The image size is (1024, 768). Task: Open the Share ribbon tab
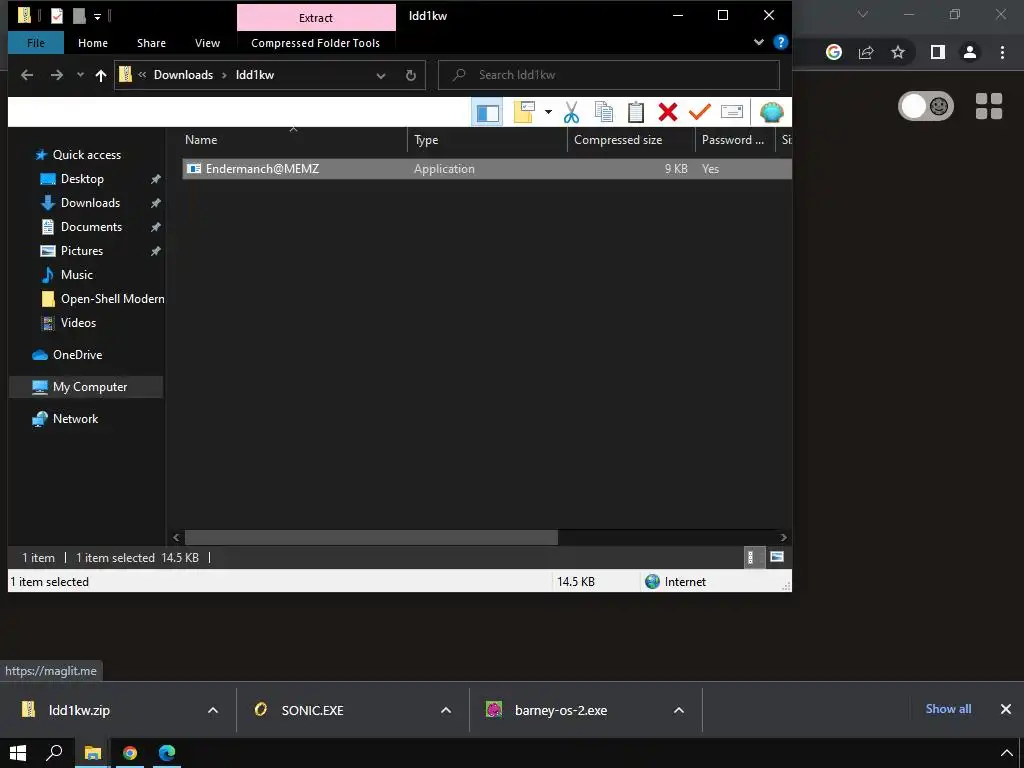tap(152, 43)
